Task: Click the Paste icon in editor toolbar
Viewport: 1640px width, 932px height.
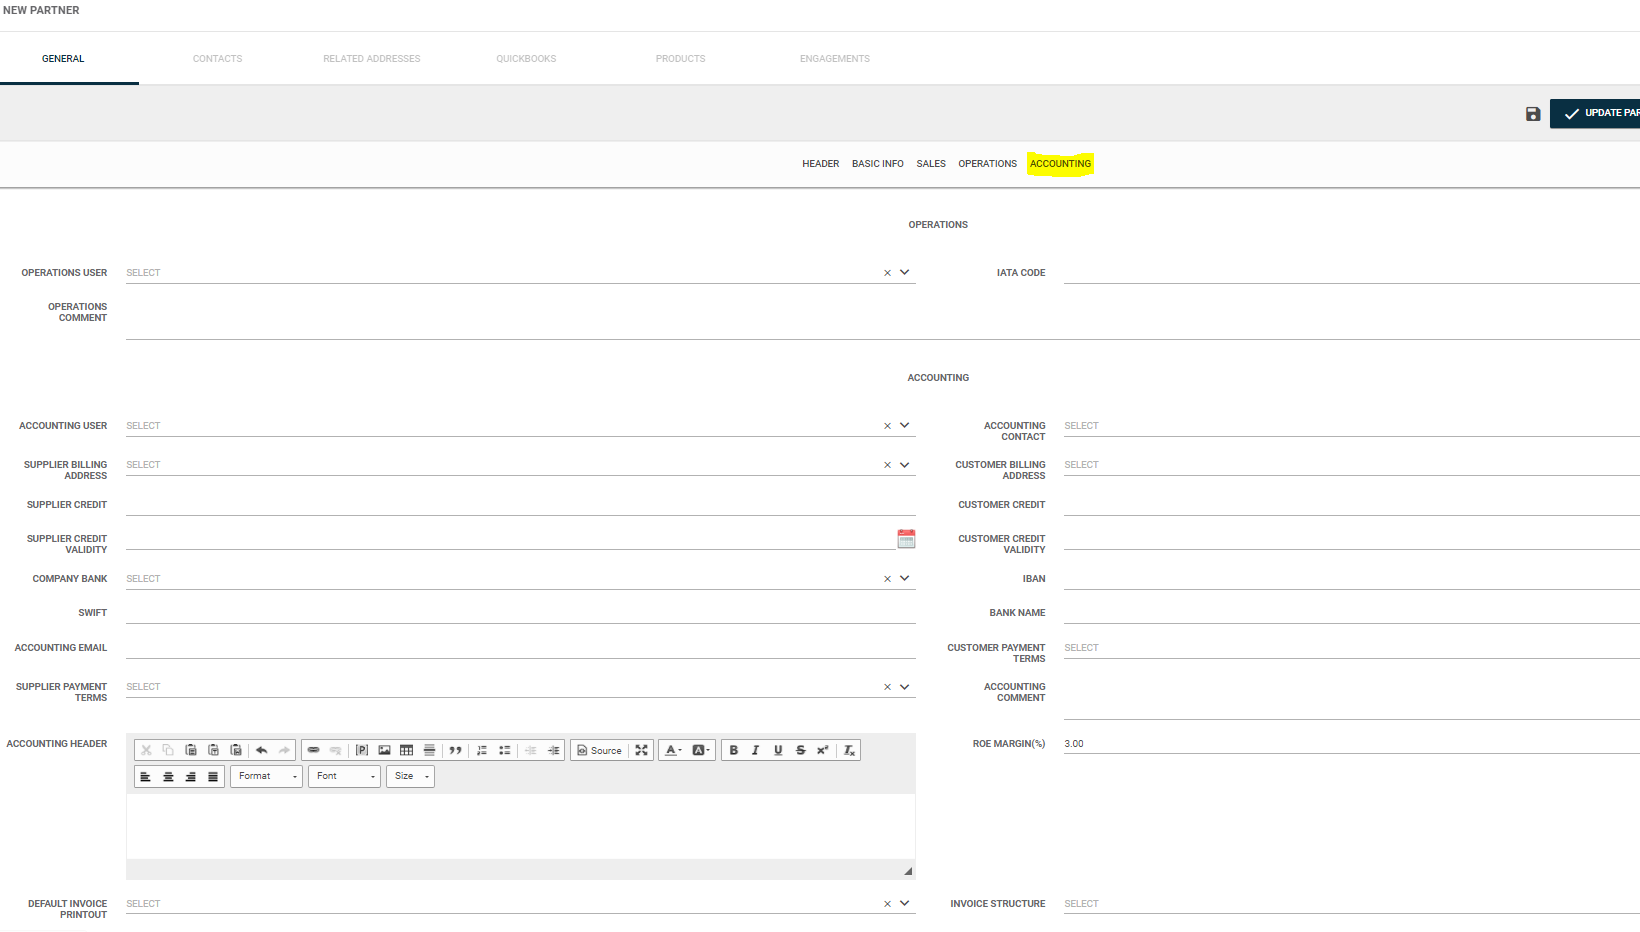Action: click(x=191, y=750)
